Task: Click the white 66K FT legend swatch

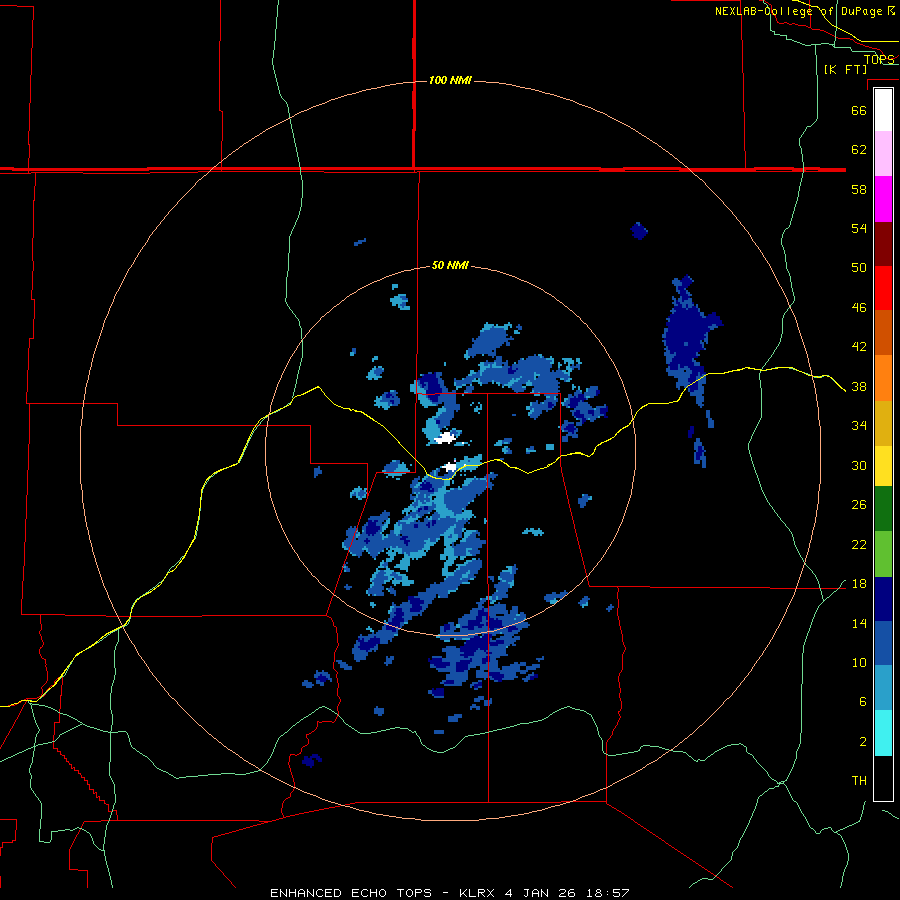Action: [x=883, y=110]
